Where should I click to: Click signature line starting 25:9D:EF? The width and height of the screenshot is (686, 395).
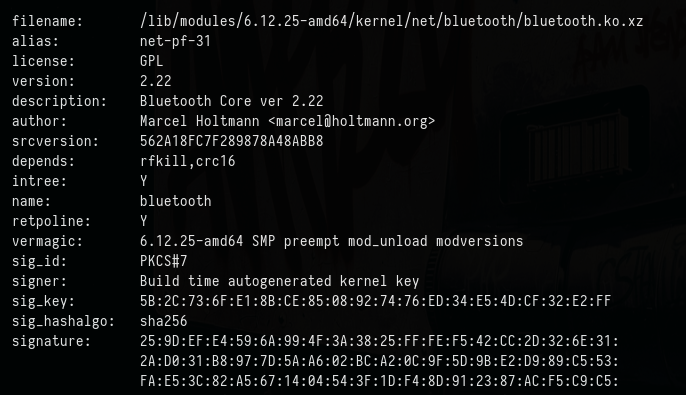379,341
